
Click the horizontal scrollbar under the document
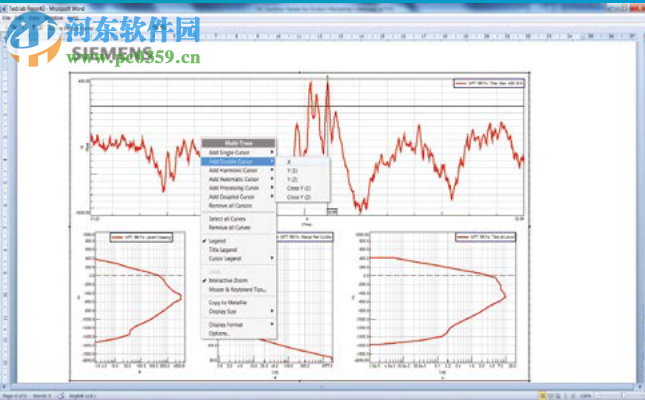pyautogui.click(x=322, y=387)
